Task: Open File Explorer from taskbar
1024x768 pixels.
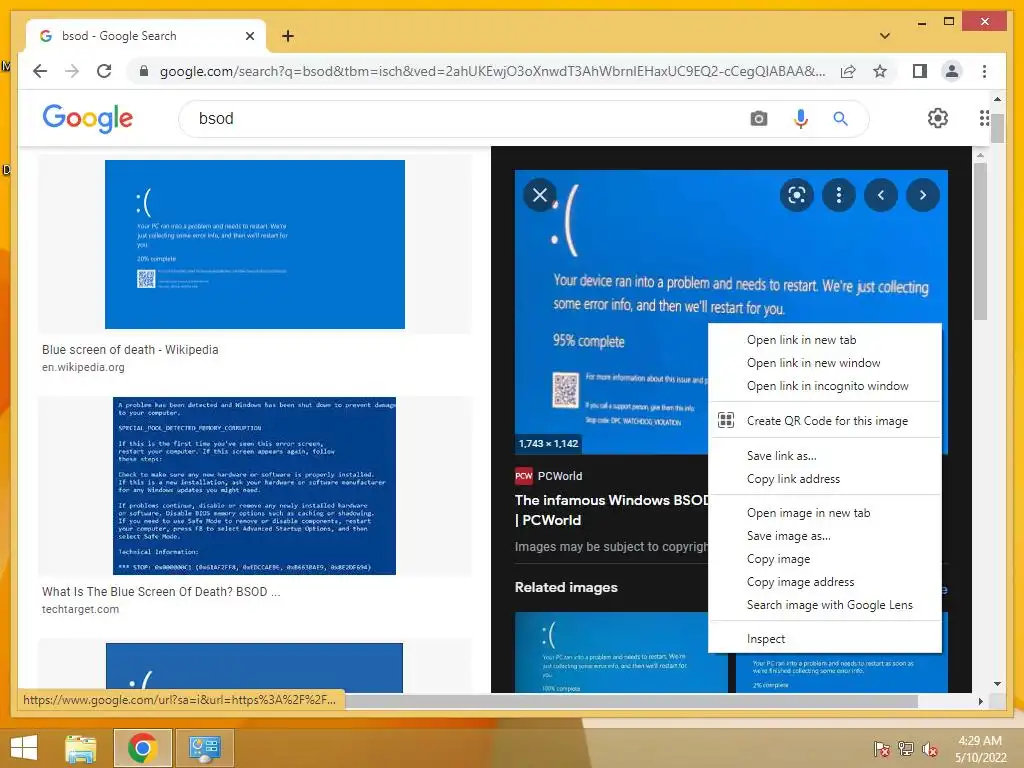Action: 81,748
